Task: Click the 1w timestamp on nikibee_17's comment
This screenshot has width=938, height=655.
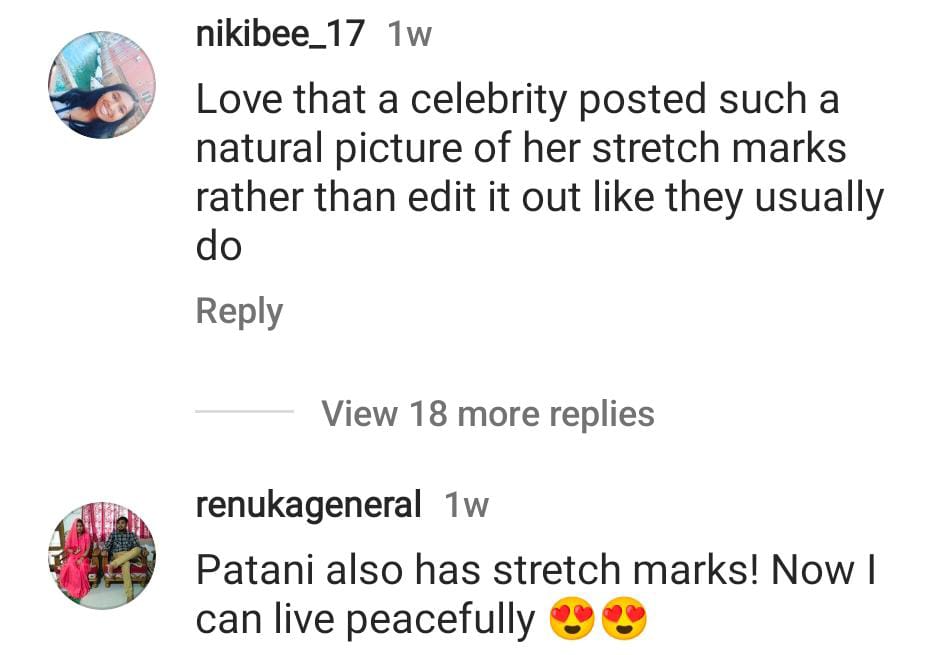Action: [413, 33]
